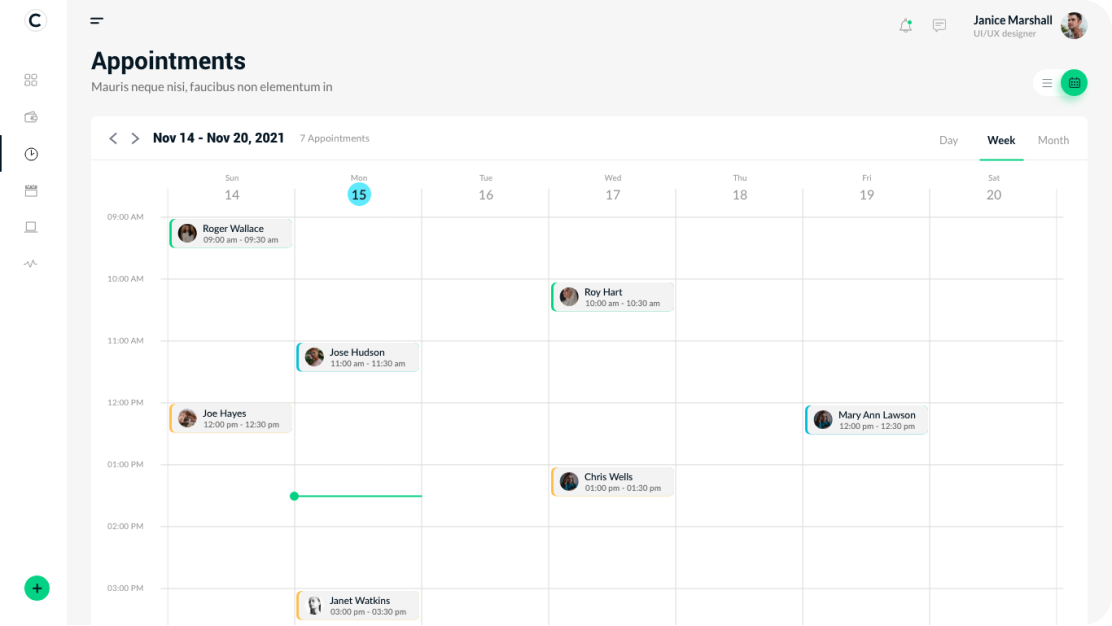Open notifications bell icon
Screen dimensions: 1112x626
[x=905, y=26]
